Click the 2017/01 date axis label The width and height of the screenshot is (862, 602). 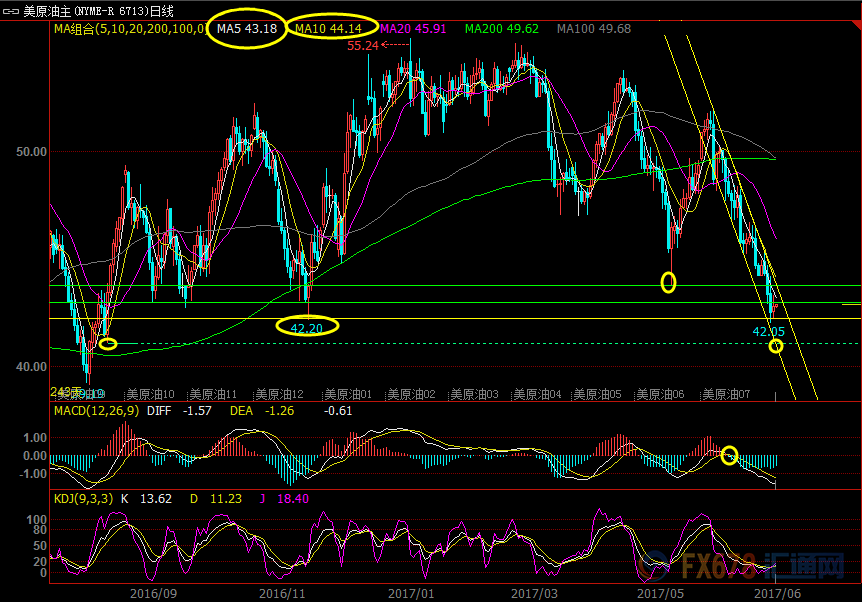tap(411, 592)
